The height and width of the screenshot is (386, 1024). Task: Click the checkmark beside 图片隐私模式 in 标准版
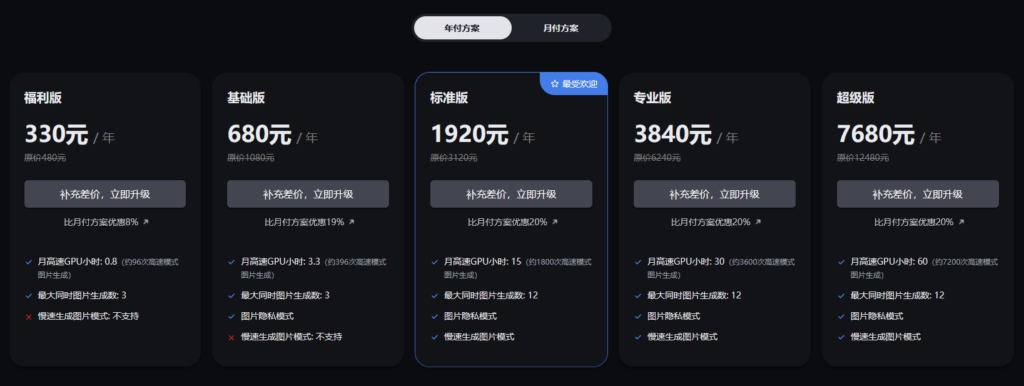pyautogui.click(x=434, y=316)
